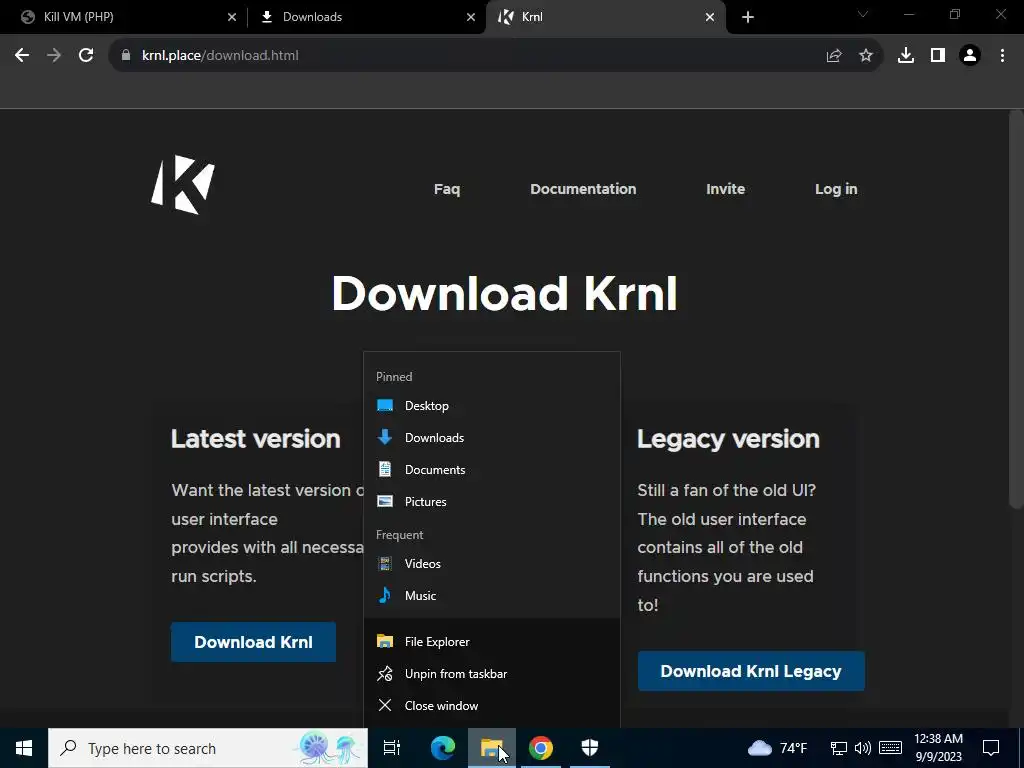
Task: Click the taskbar search box
Action: [x=208, y=748]
